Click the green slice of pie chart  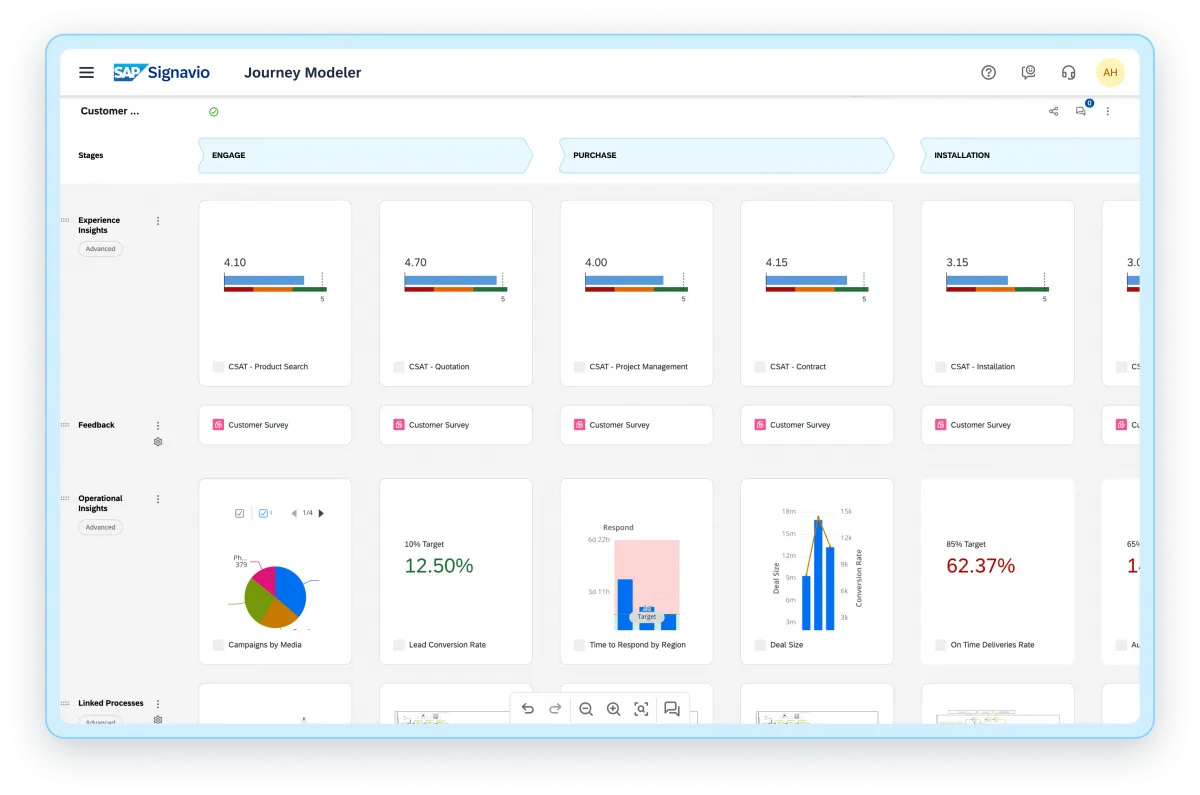tap(257, 601)
